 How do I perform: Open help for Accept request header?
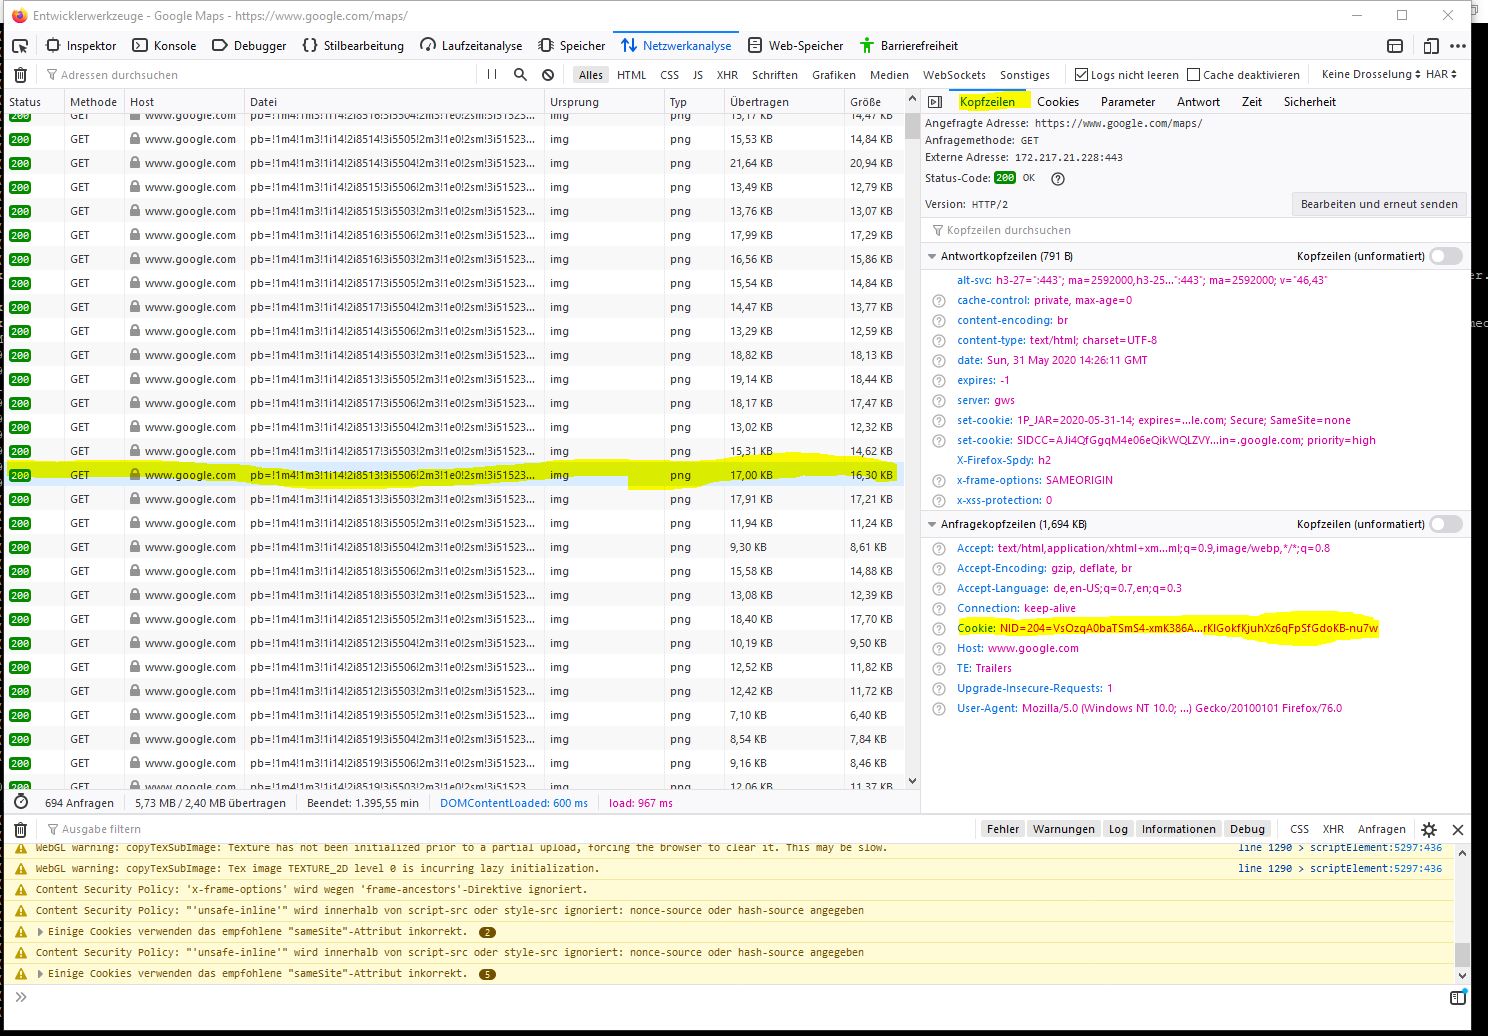(x=938, y=549)
